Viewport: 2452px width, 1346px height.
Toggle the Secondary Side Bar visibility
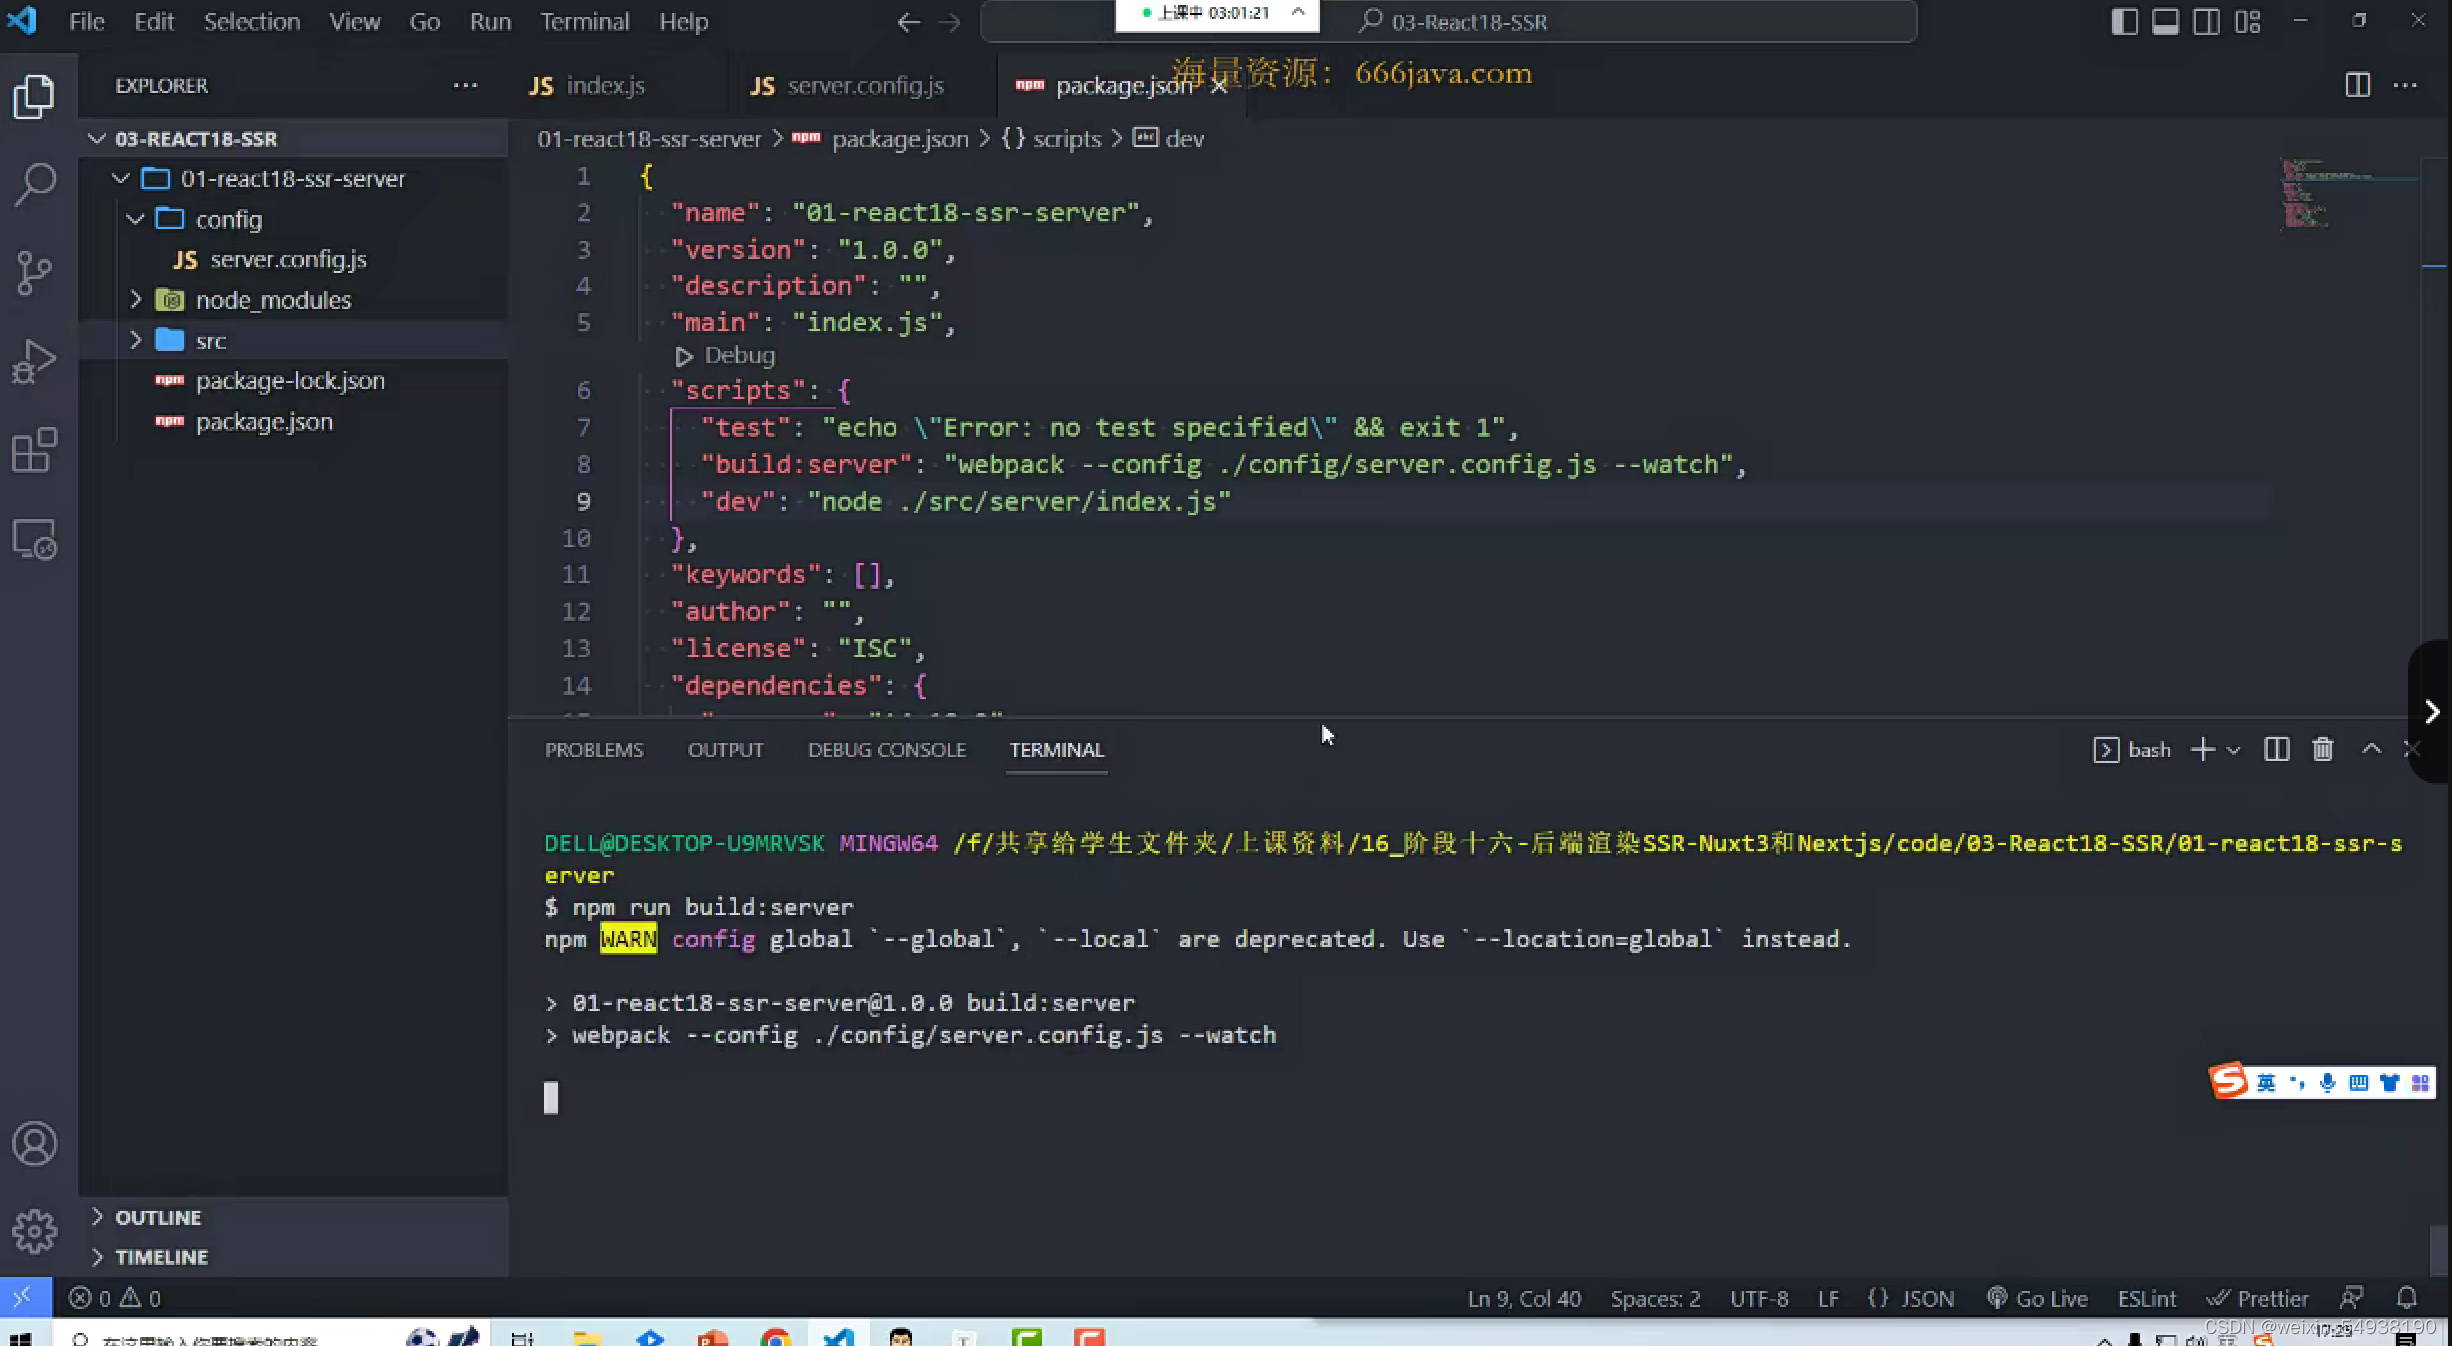(x=2206, y=22)
